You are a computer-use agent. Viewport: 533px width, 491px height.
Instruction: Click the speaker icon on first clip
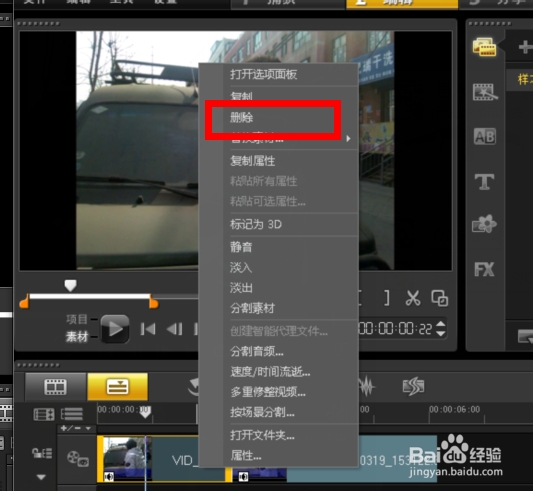[x=109, y=476]
